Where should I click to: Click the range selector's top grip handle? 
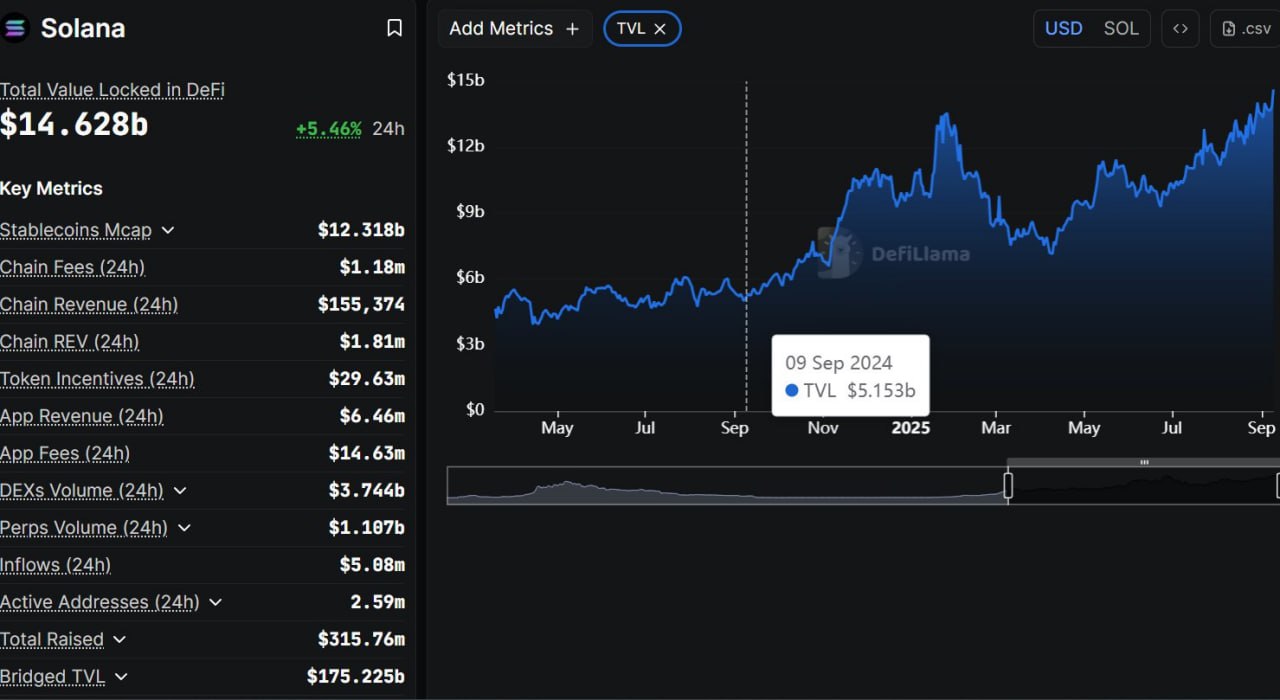(x=1144, y=462)
